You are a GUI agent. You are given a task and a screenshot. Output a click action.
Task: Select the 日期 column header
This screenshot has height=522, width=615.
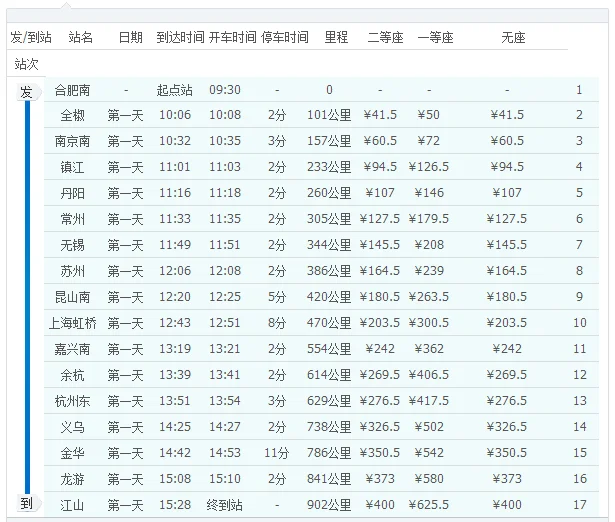pyautogui.click(x=131, y=37)
